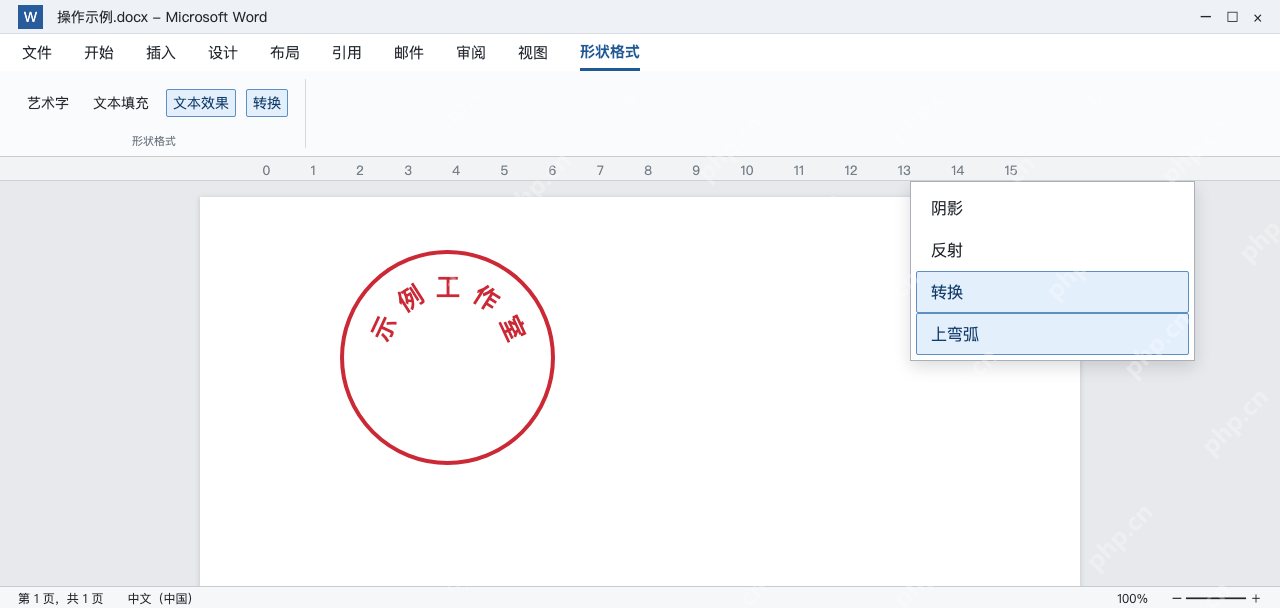
Task: Click the 第 1 页，共 1 页 status
Action: tap(60, 598)
